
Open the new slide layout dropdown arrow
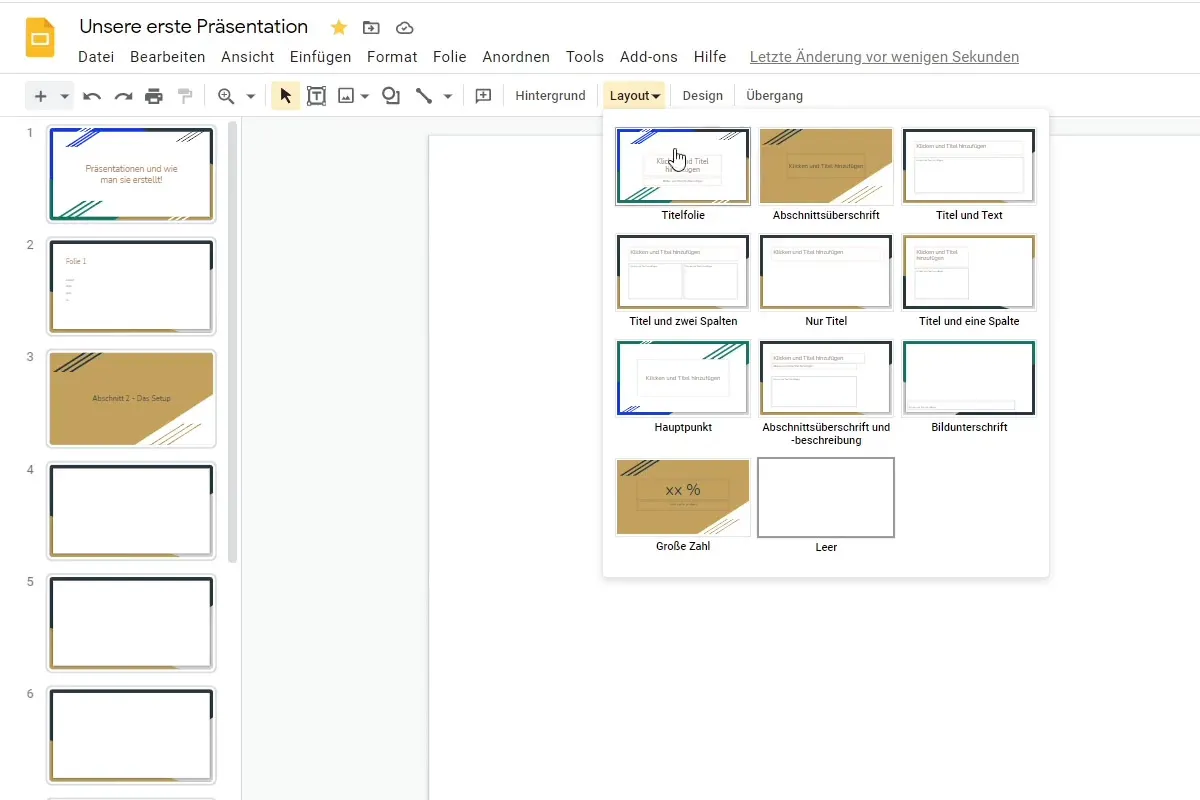(x=64, y=96)
